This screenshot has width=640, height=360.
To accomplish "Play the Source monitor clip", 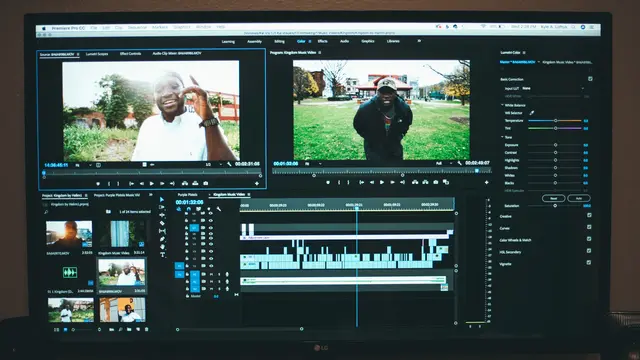I will point(152,184).
